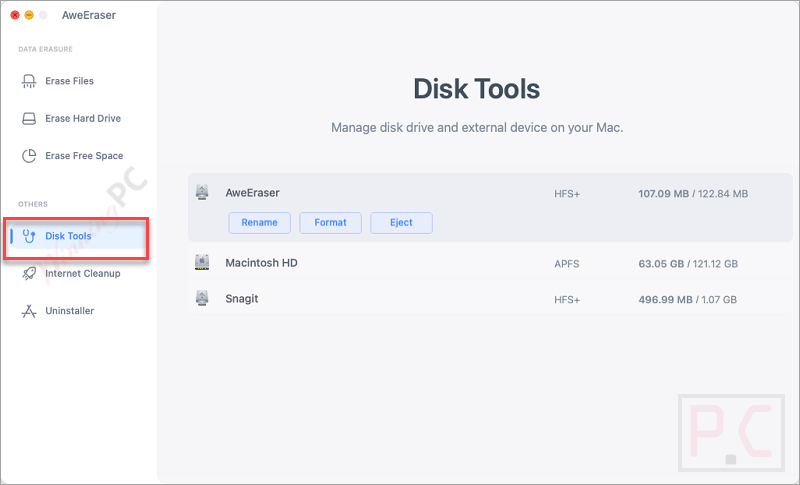800x485 pixels.
Task: Close the AweEraser window
Action: coord(15,15)
